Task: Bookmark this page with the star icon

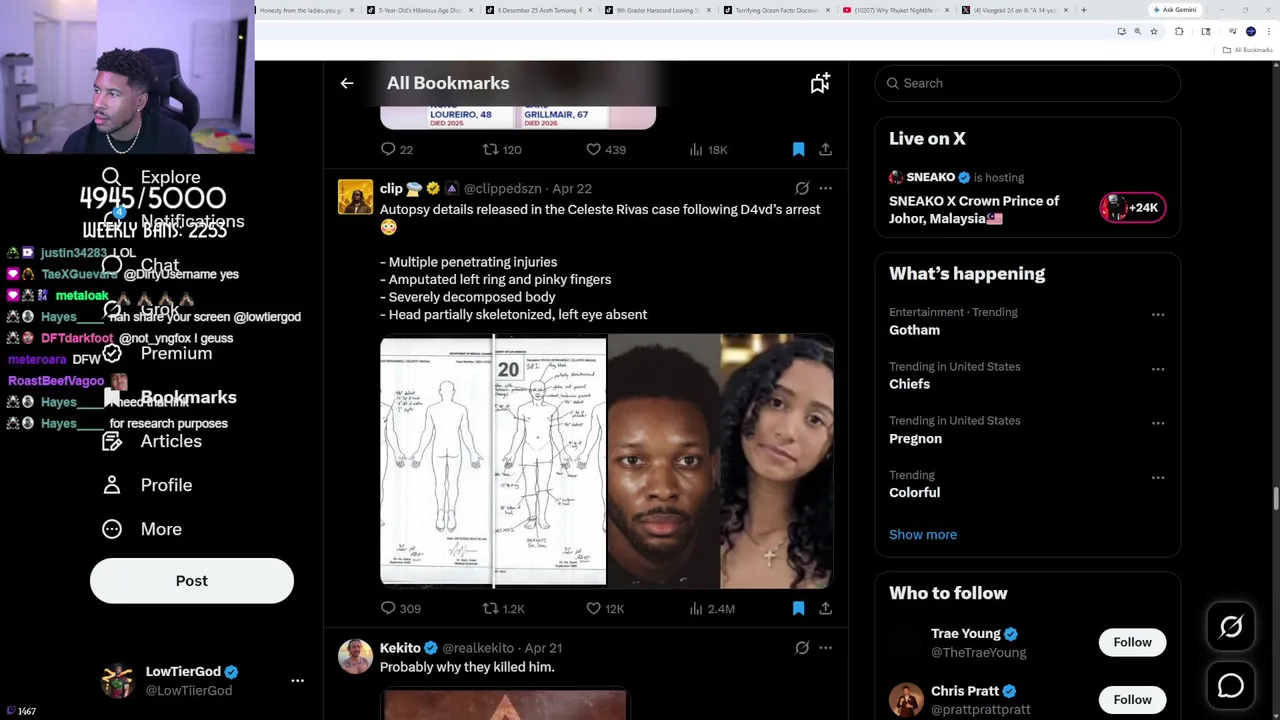Action: tap(1153, 32)
